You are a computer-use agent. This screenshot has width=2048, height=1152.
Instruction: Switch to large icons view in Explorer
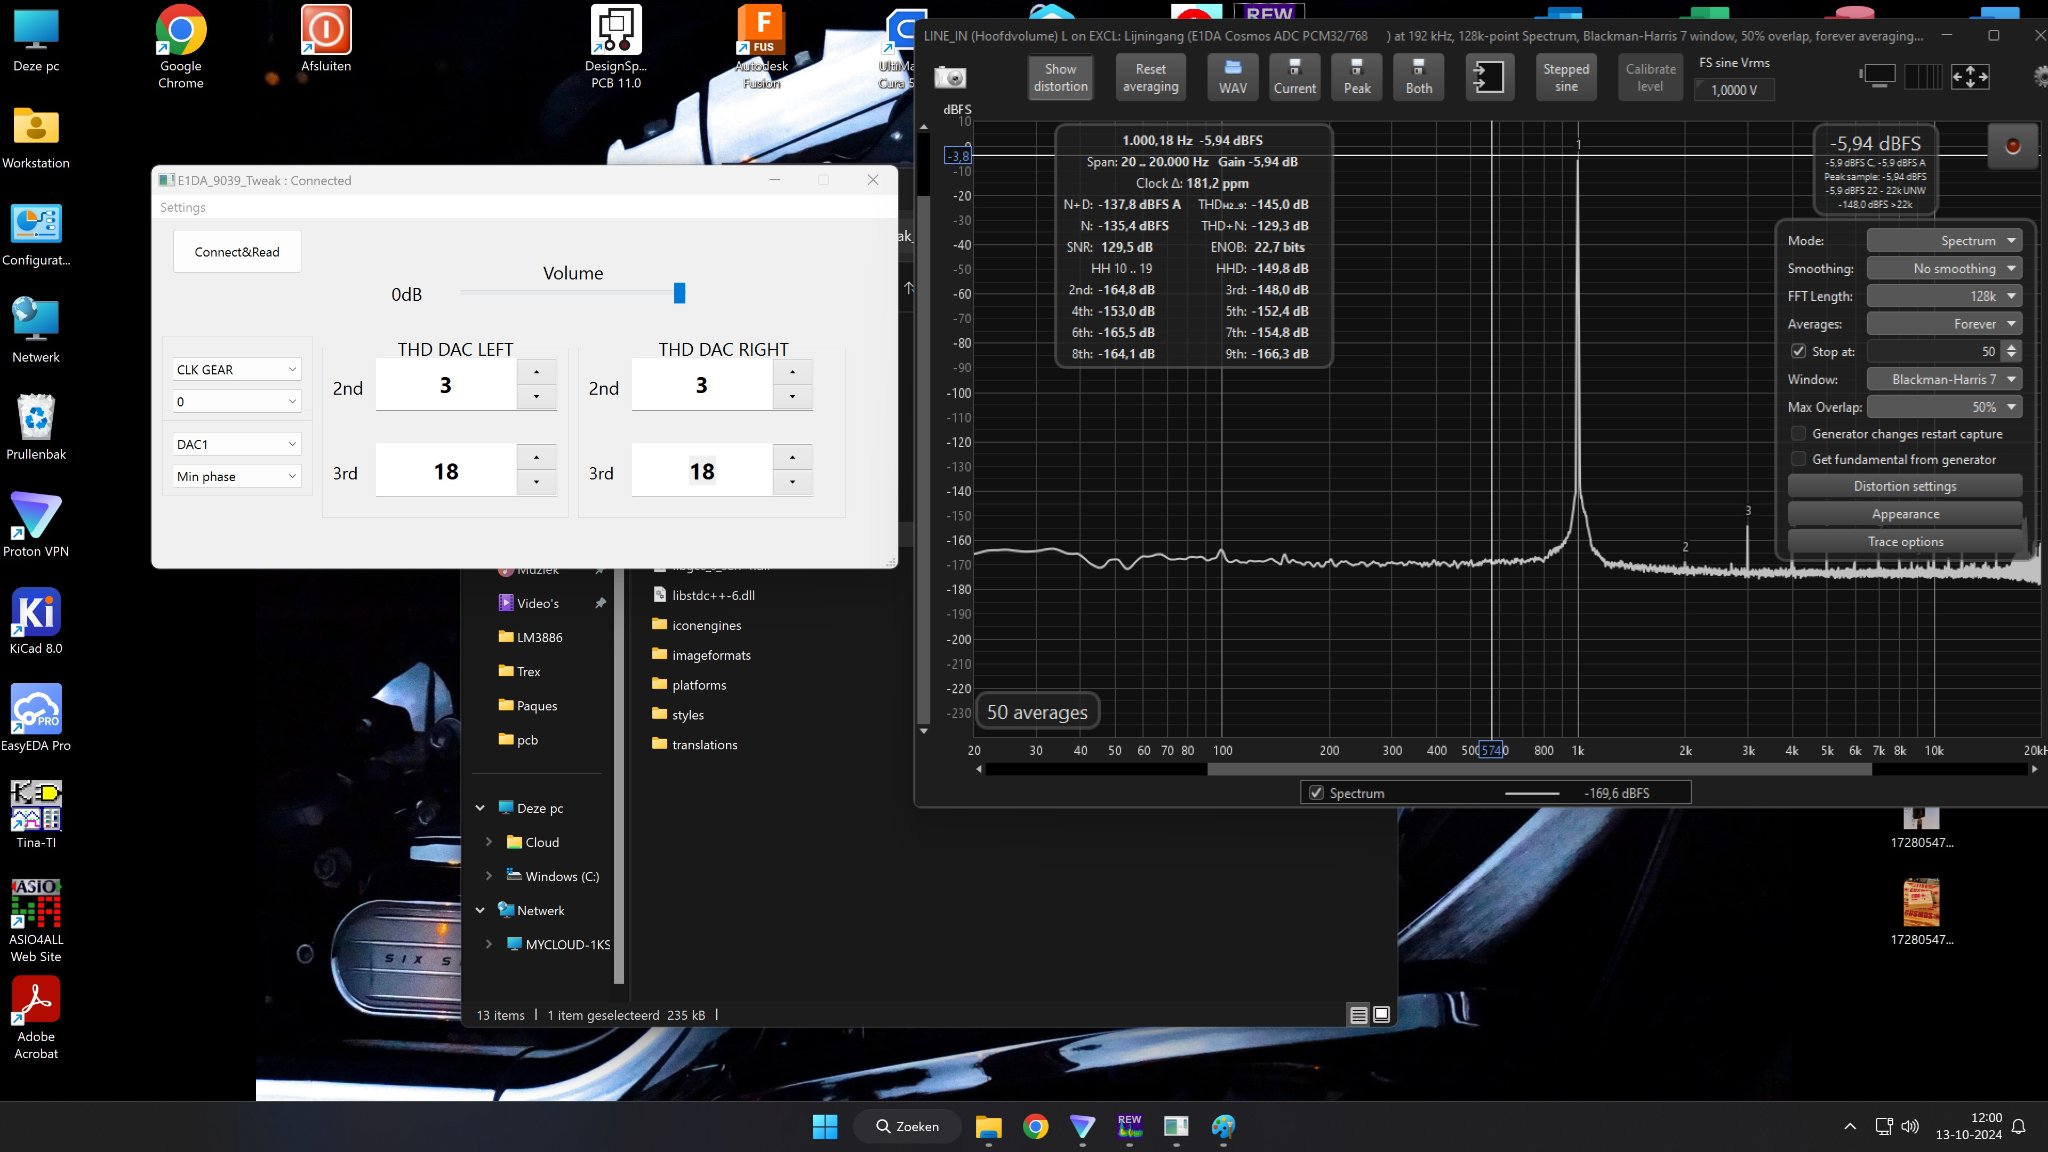tap(1381, 1015)
